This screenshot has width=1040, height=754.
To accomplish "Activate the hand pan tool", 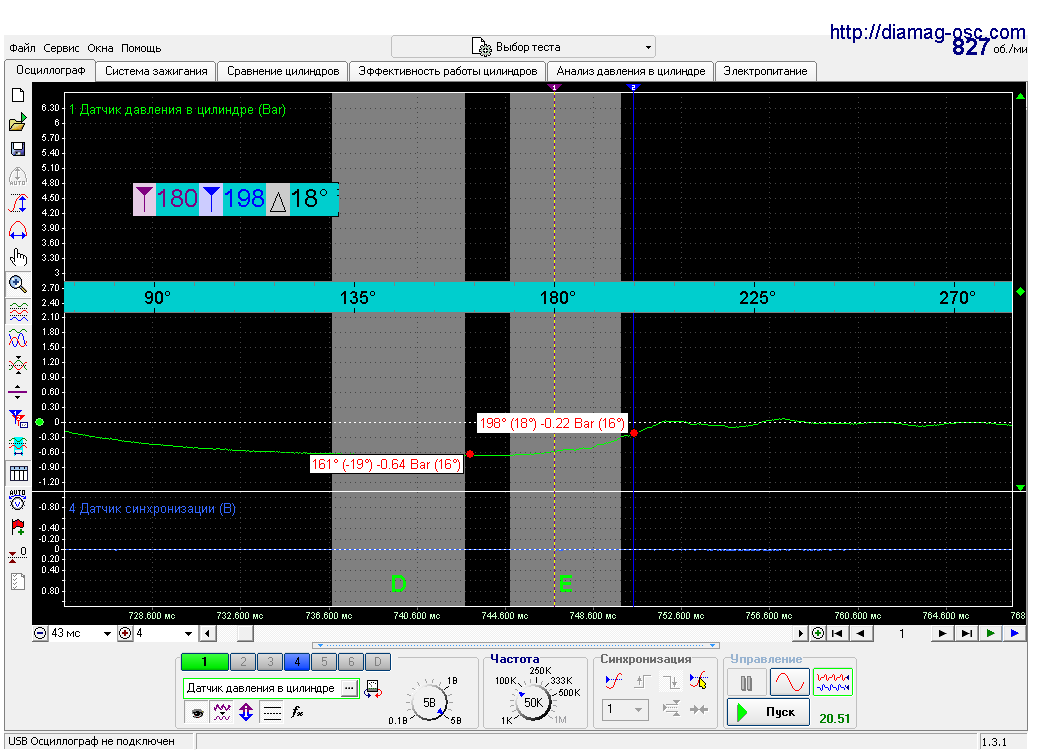I will coord(18,257).
